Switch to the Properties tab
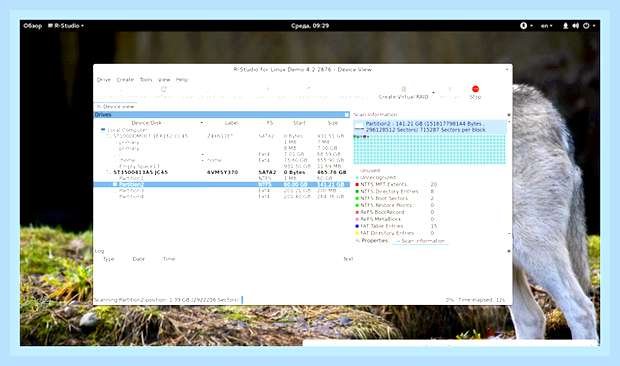The height and width of the screenshot is (366, 620). point(372,241)
